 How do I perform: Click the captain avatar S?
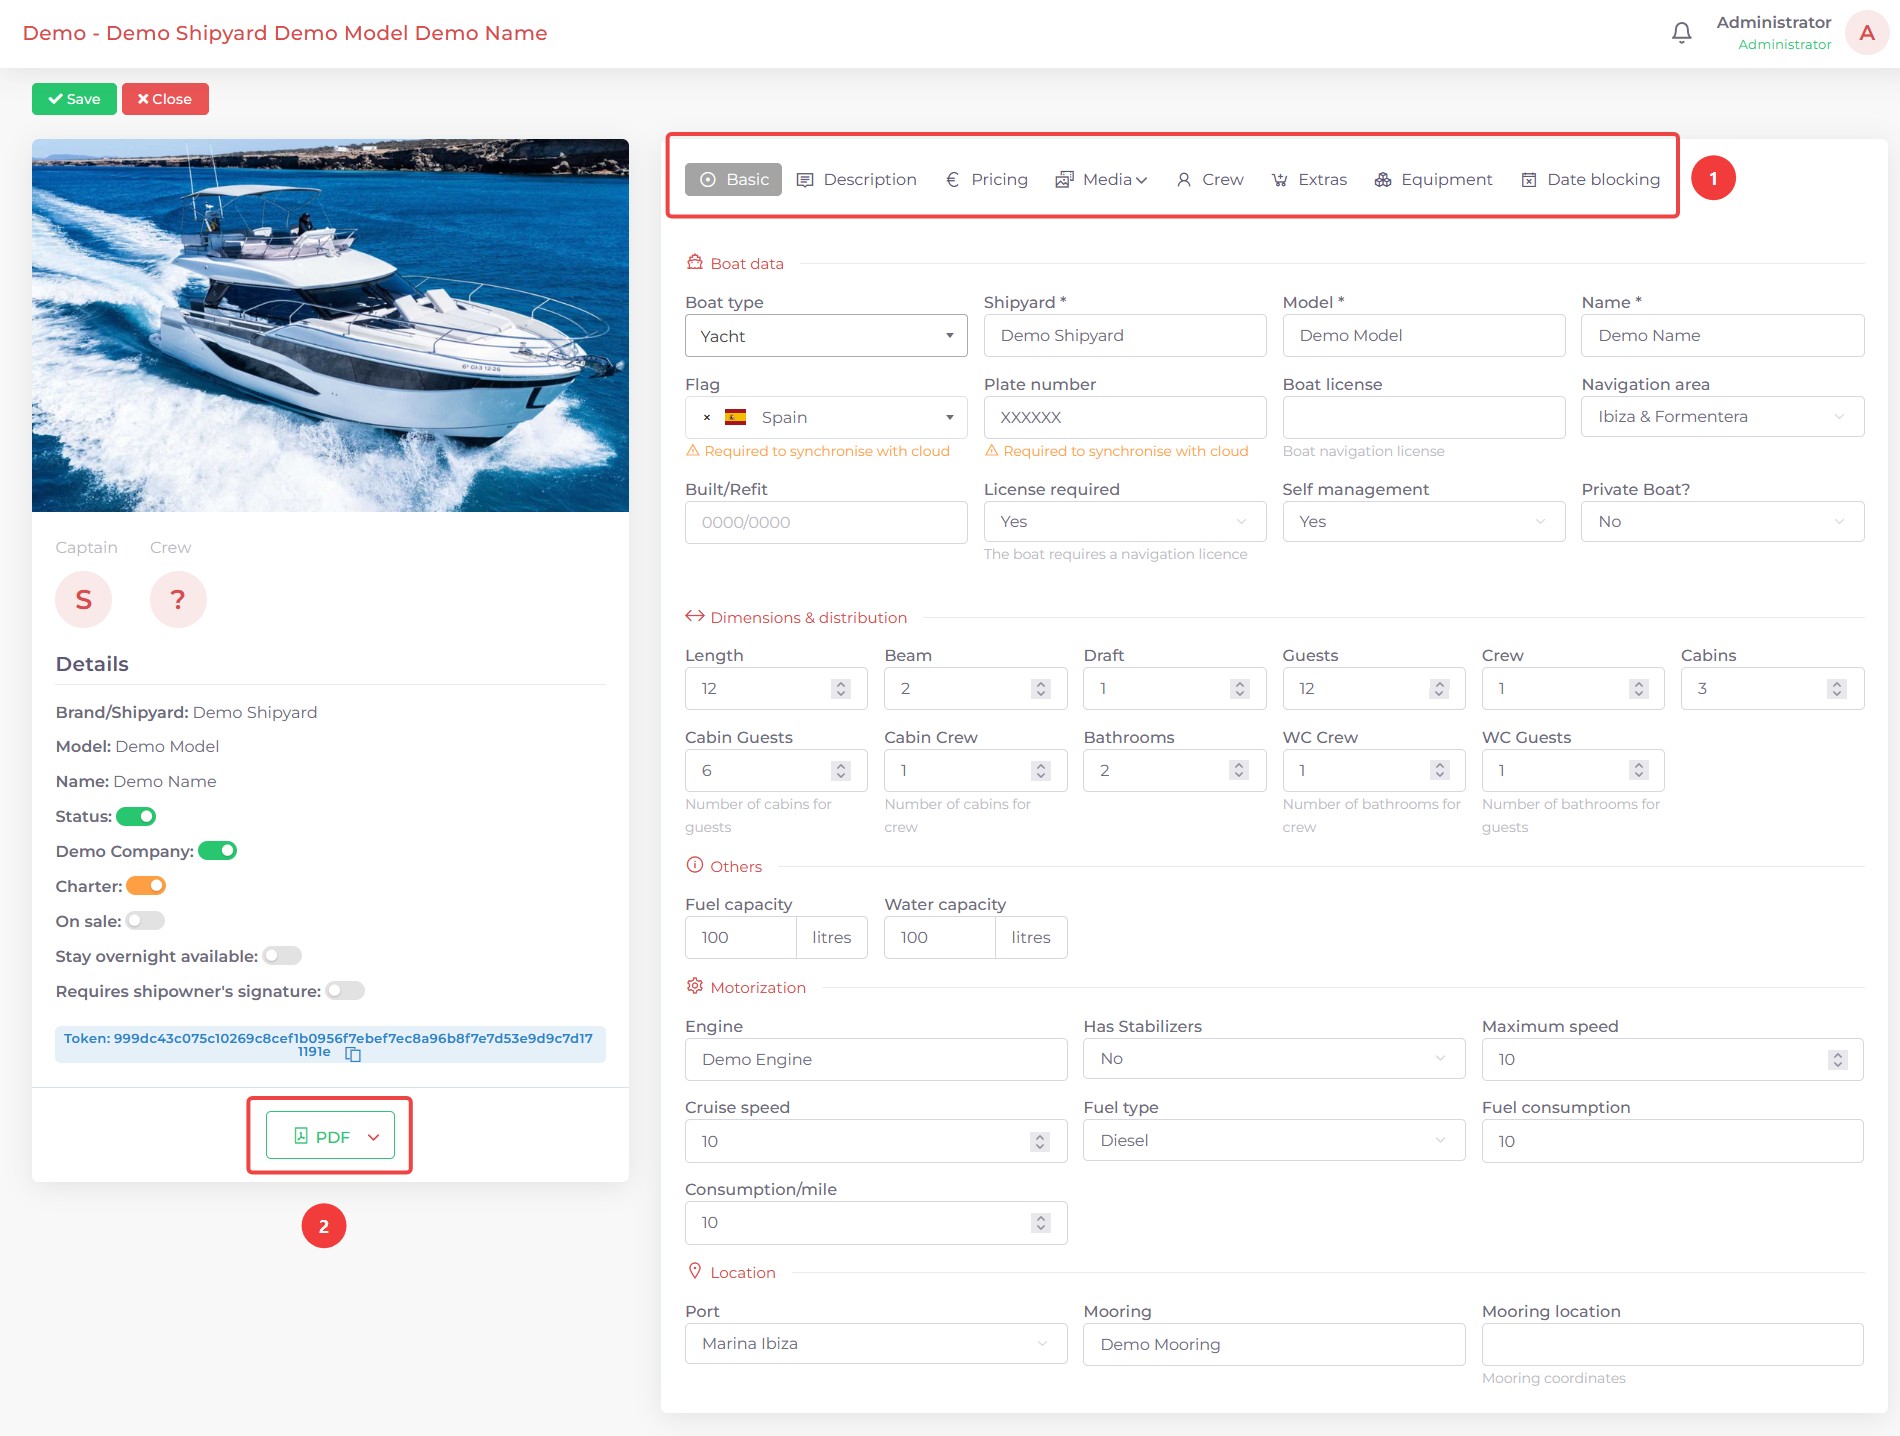click(84, 599)
